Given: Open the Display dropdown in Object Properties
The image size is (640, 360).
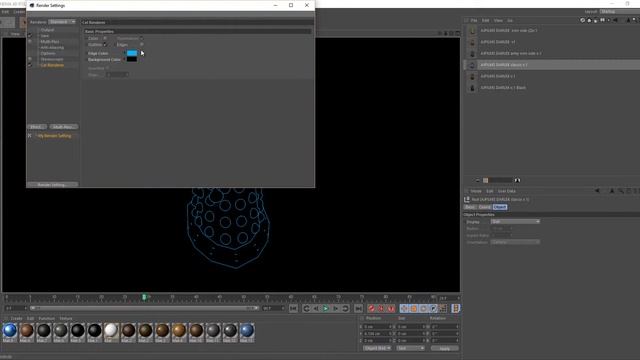Looking at the screenshot, I should 515,222.
